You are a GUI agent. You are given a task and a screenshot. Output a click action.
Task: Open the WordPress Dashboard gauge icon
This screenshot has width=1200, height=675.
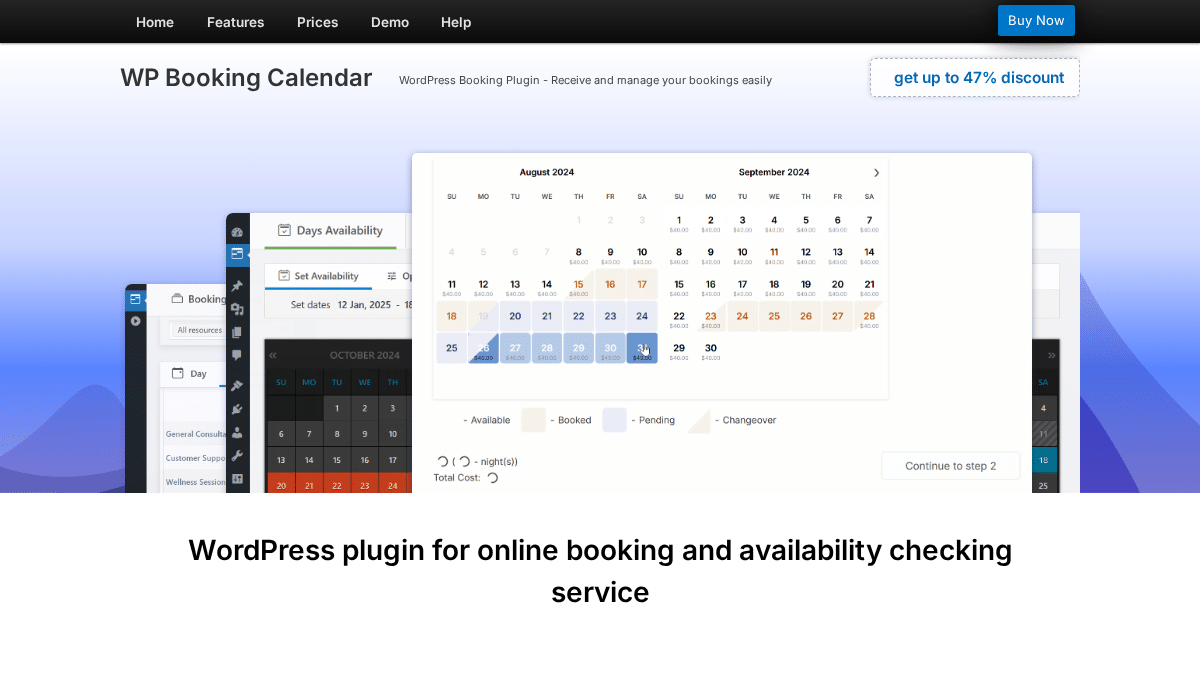237,232
